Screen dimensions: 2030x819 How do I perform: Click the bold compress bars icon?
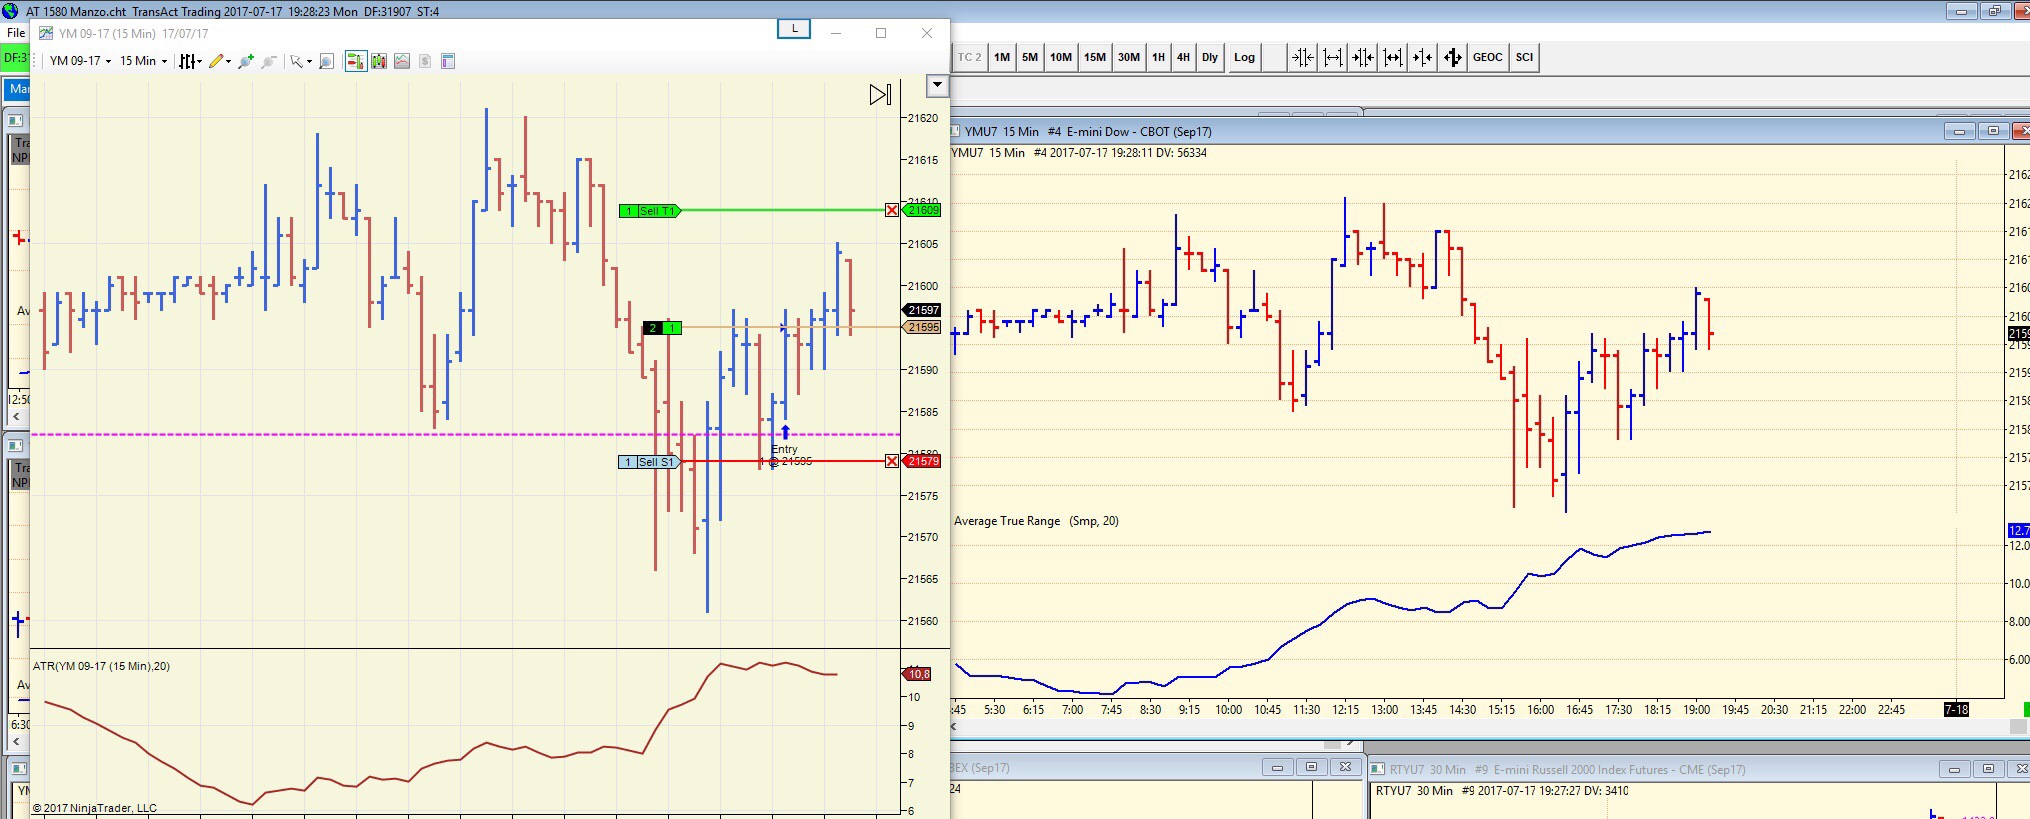tap(1363, 57)
